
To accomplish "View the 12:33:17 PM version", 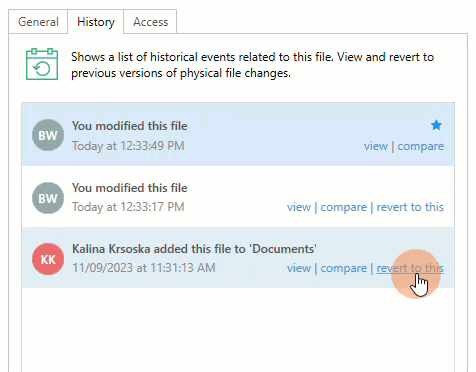I will point(299,207).
